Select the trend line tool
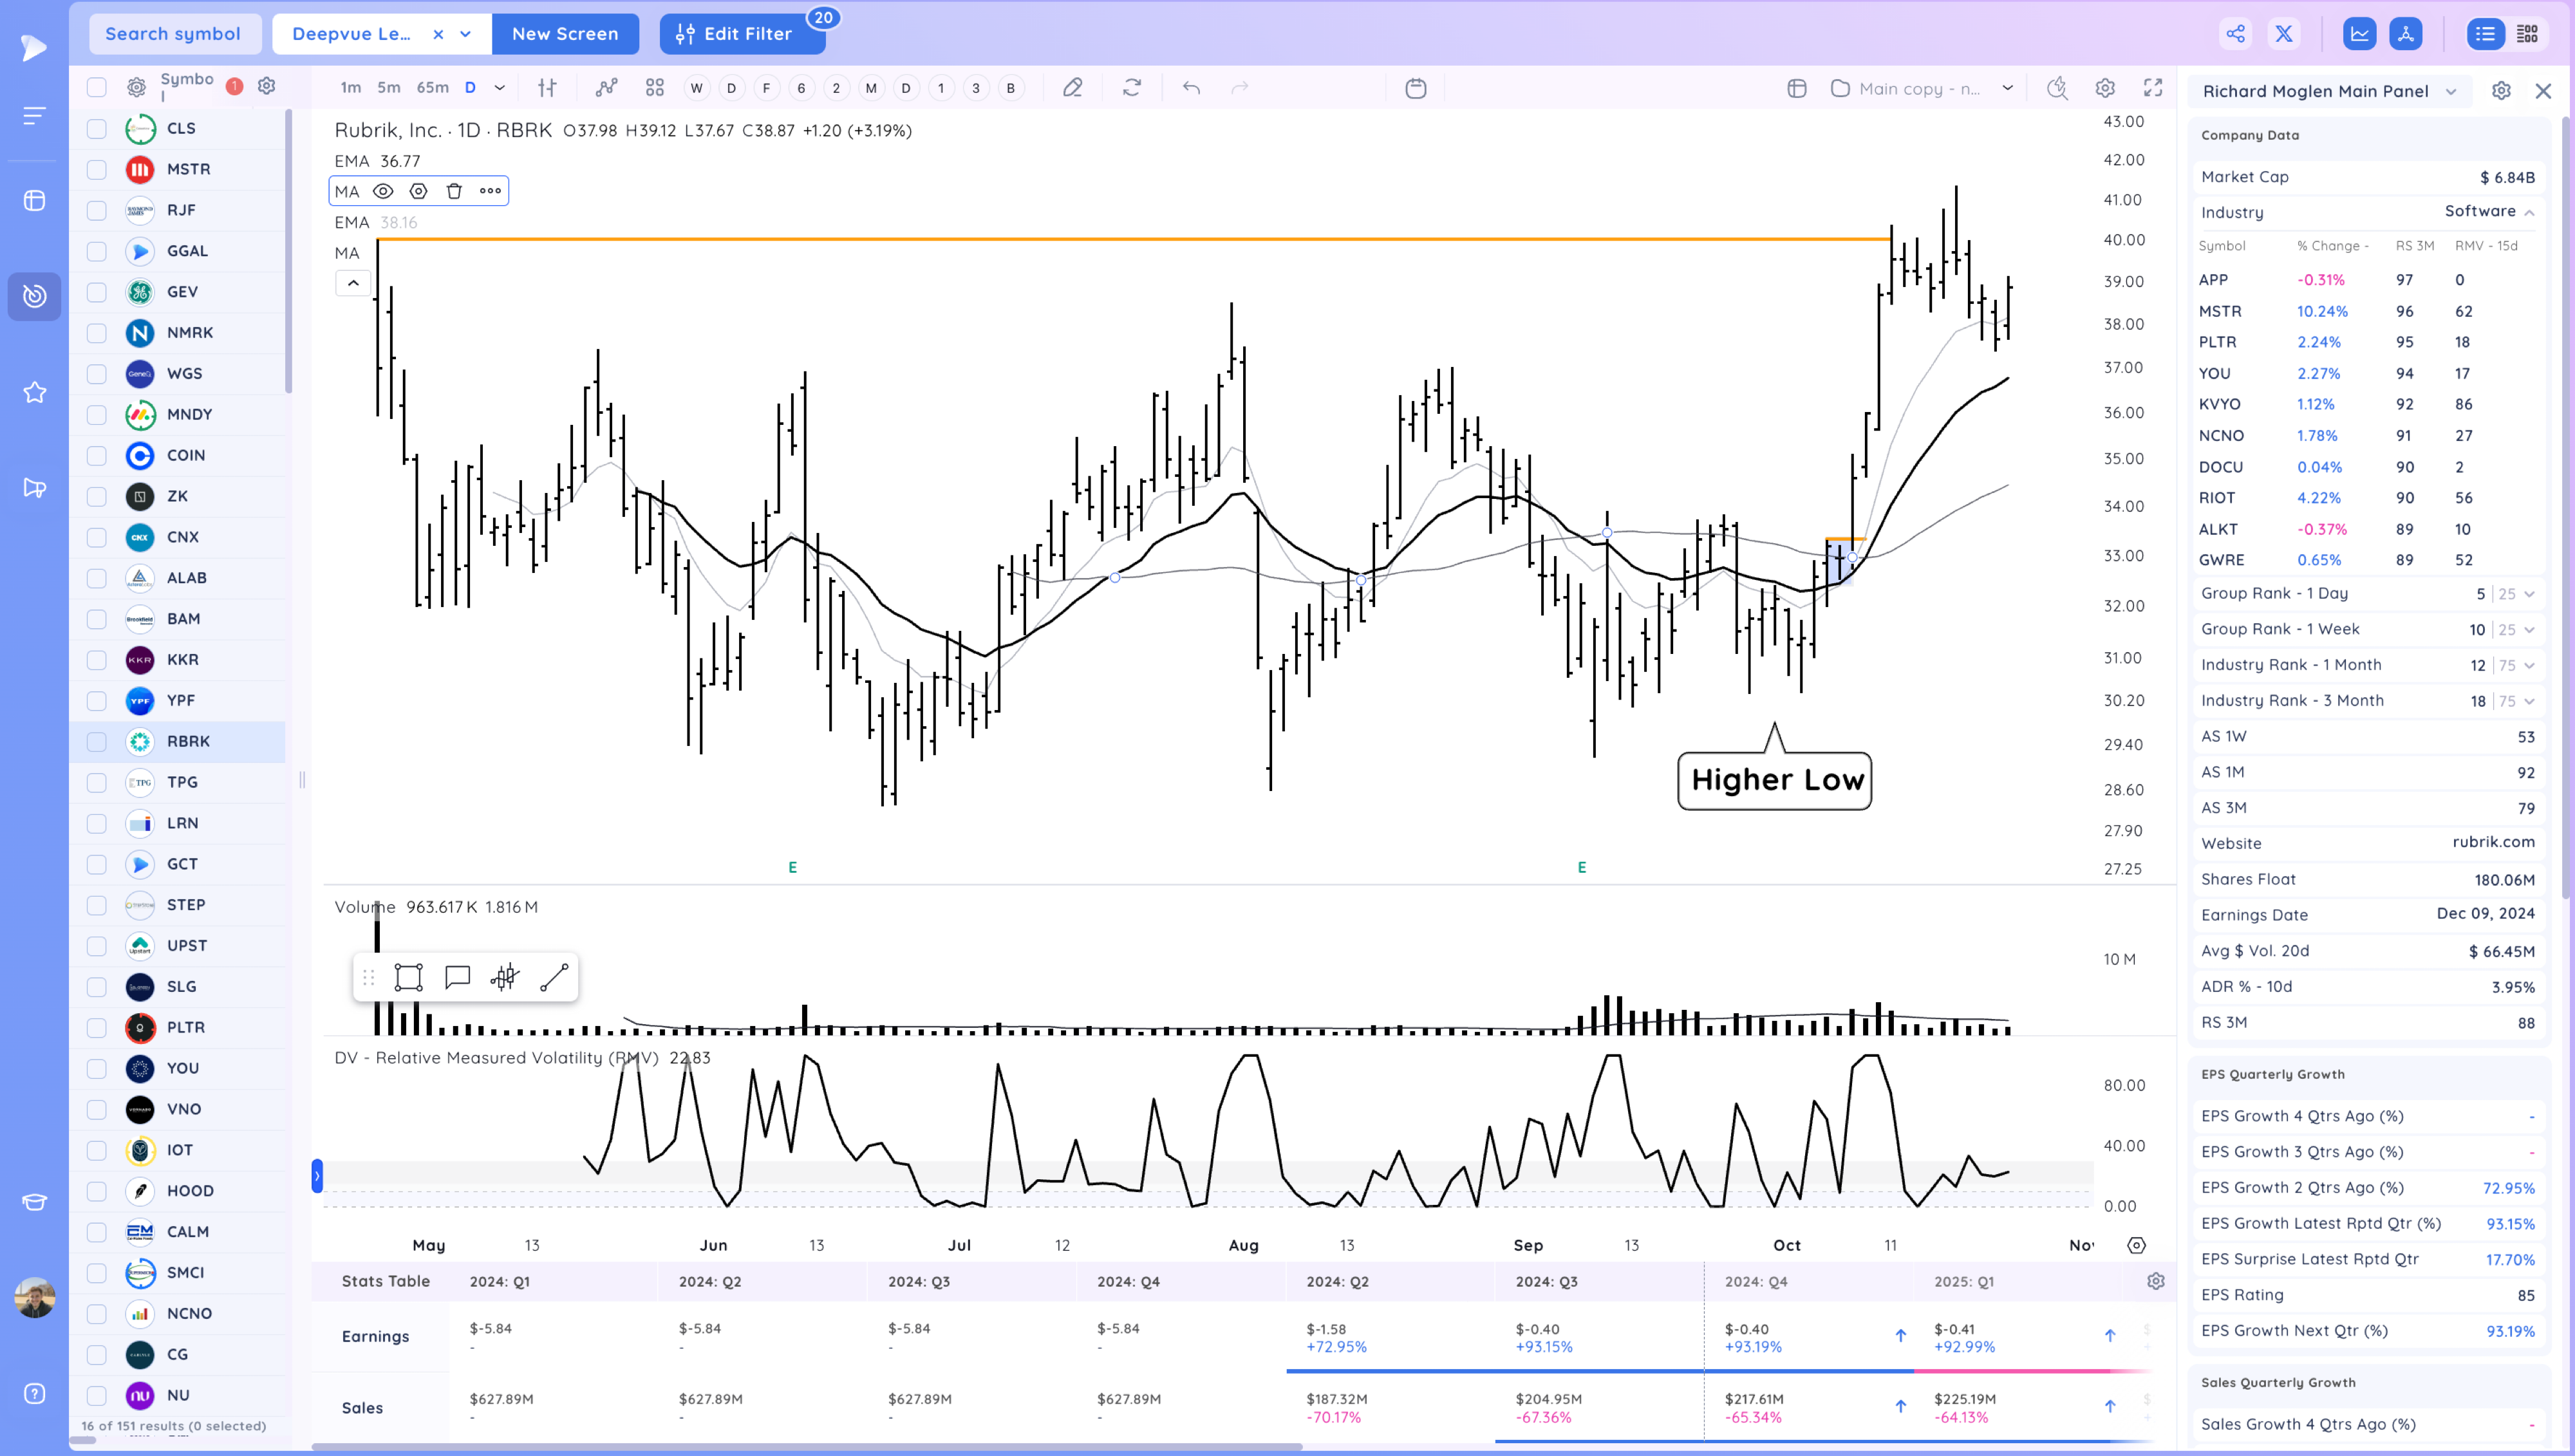Image resolution: width=2575 pixels, height=1456 pixels. [554, 977]
